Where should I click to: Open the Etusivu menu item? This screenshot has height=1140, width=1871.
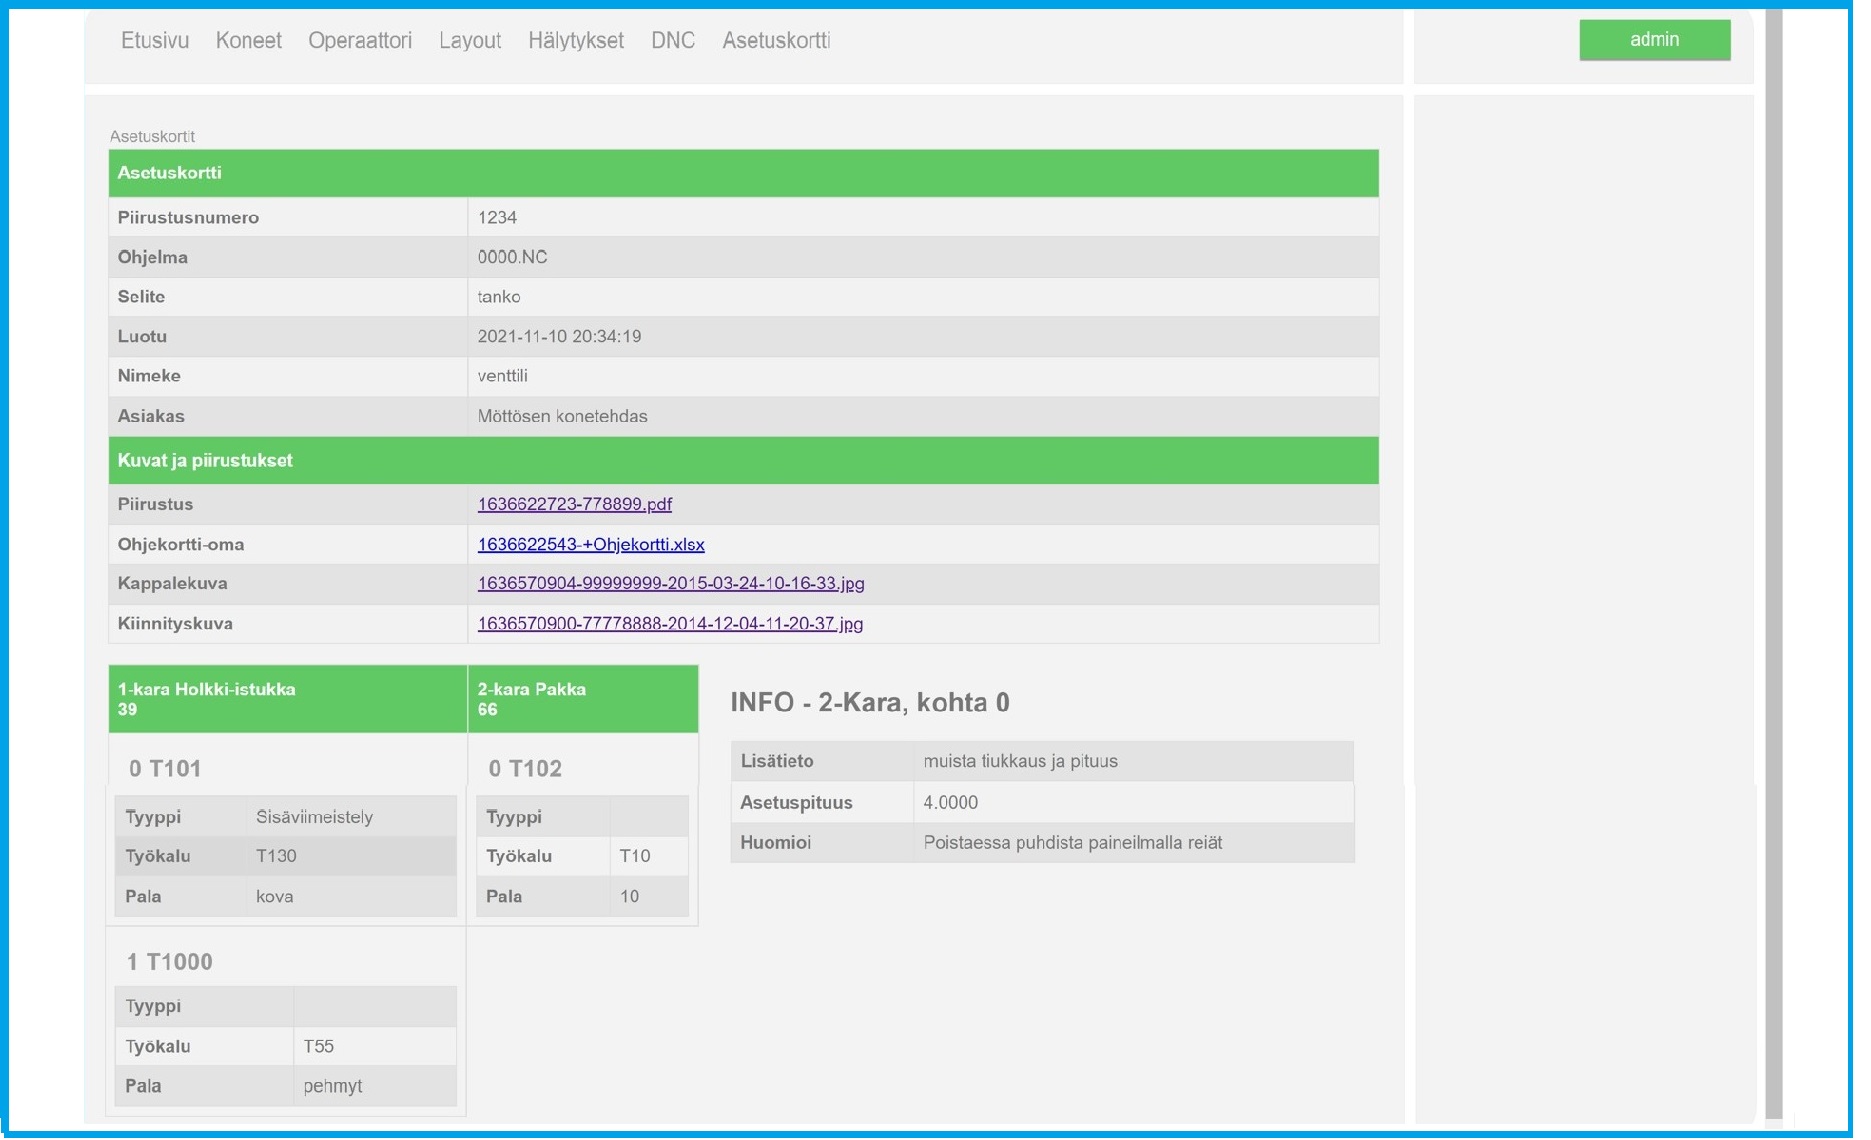pos(155,41)
